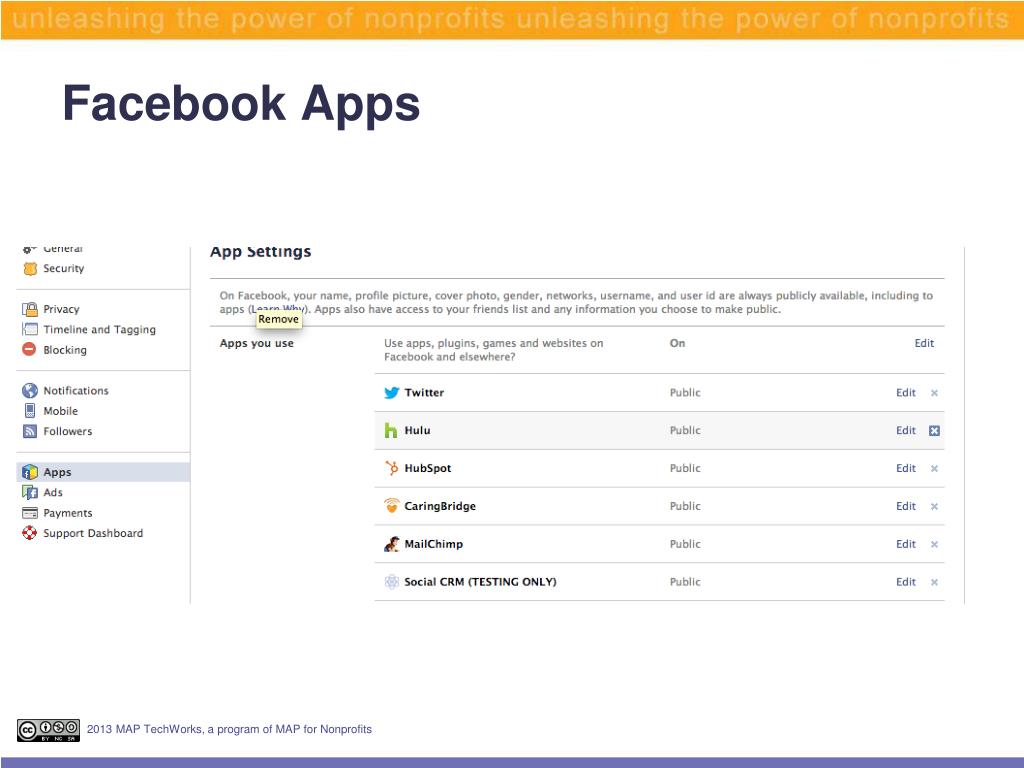Click the Notifications globe icon
Image resolution: width=1024 pixels, height=768 pixels.
point(30,391)
